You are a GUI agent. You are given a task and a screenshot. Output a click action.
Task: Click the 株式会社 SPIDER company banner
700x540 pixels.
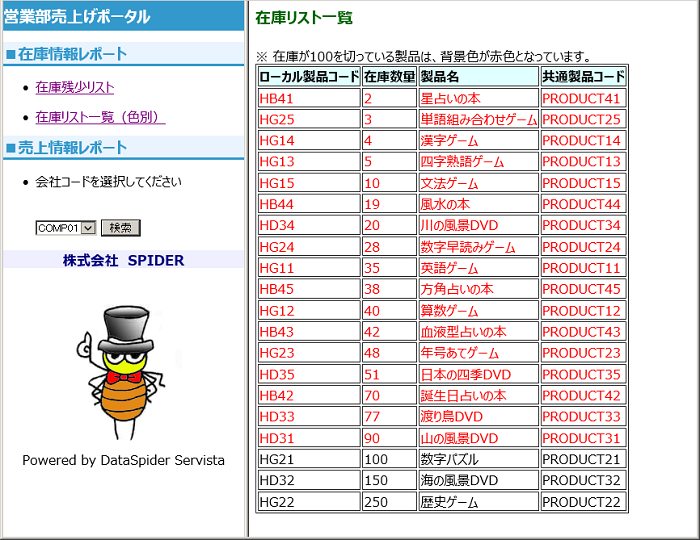[x=123, y=261]
